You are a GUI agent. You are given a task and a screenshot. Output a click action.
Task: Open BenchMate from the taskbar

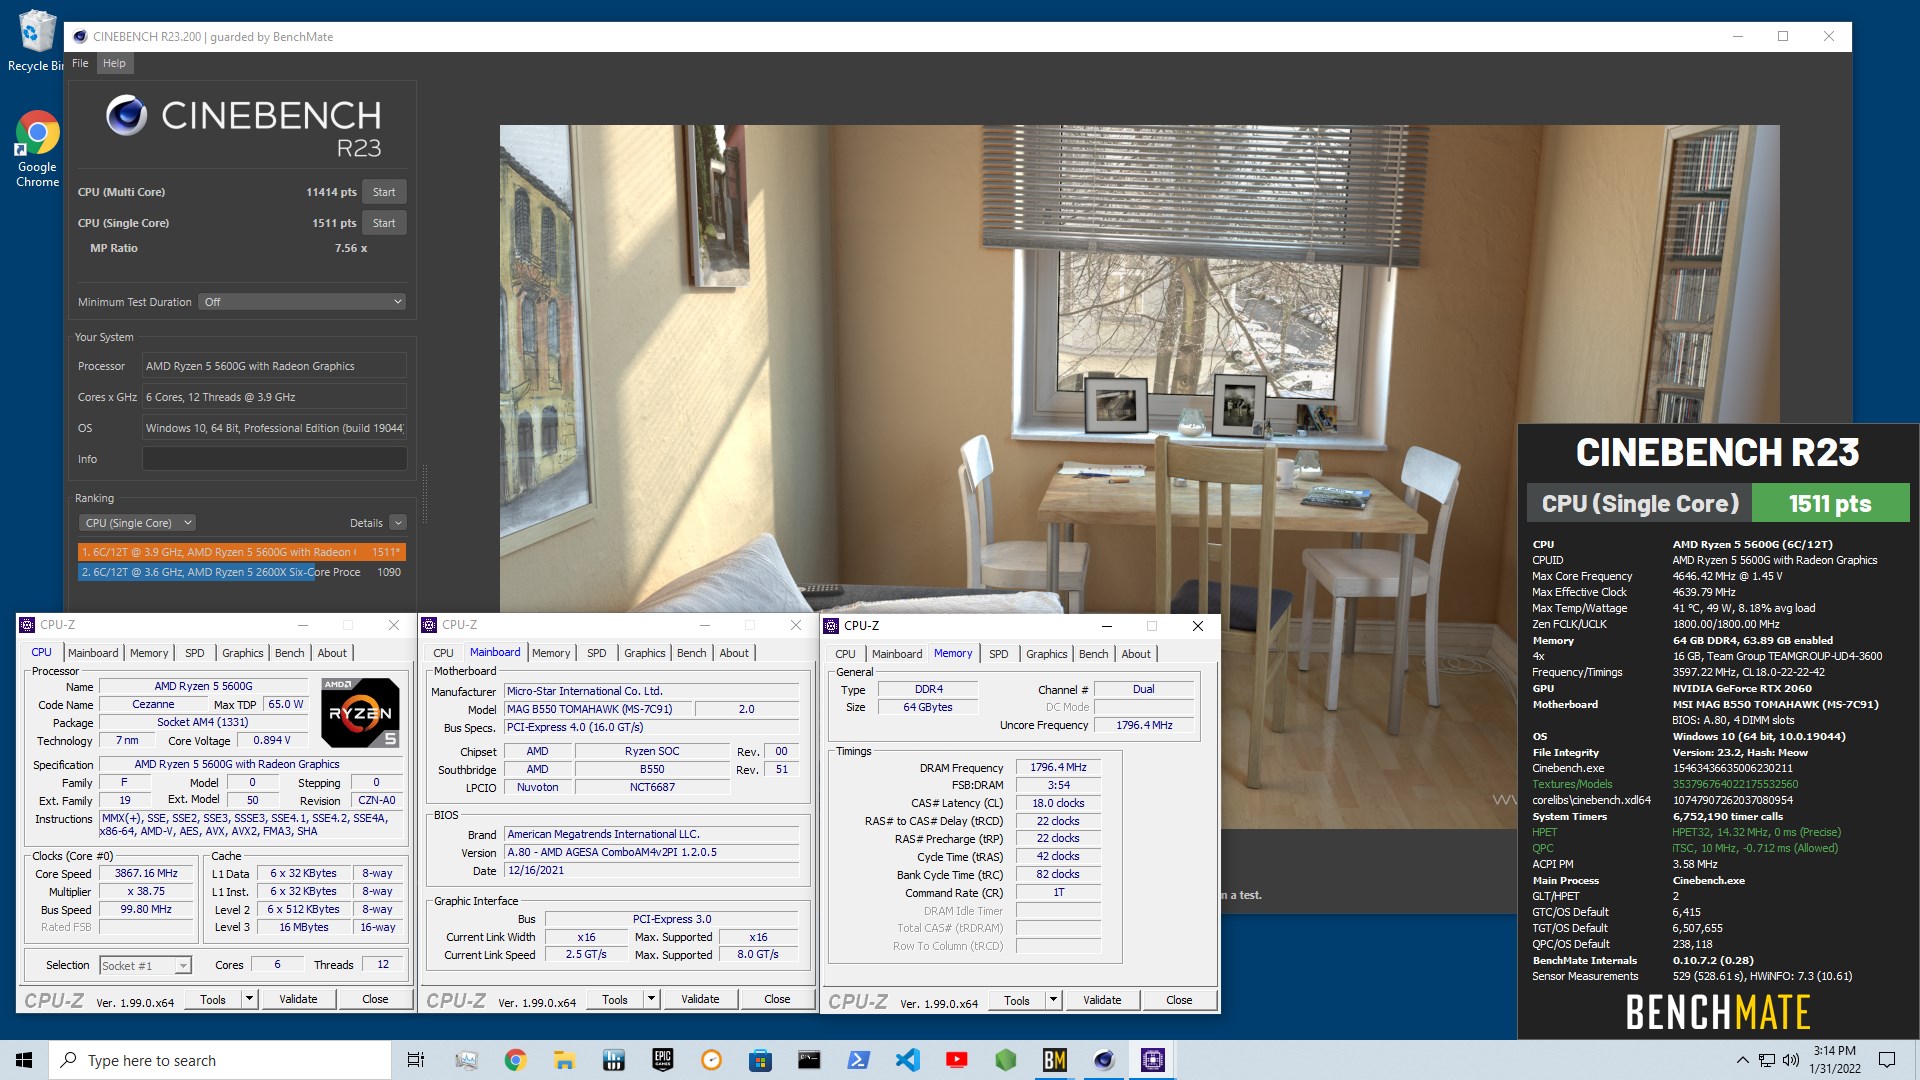(1054, 1060)
